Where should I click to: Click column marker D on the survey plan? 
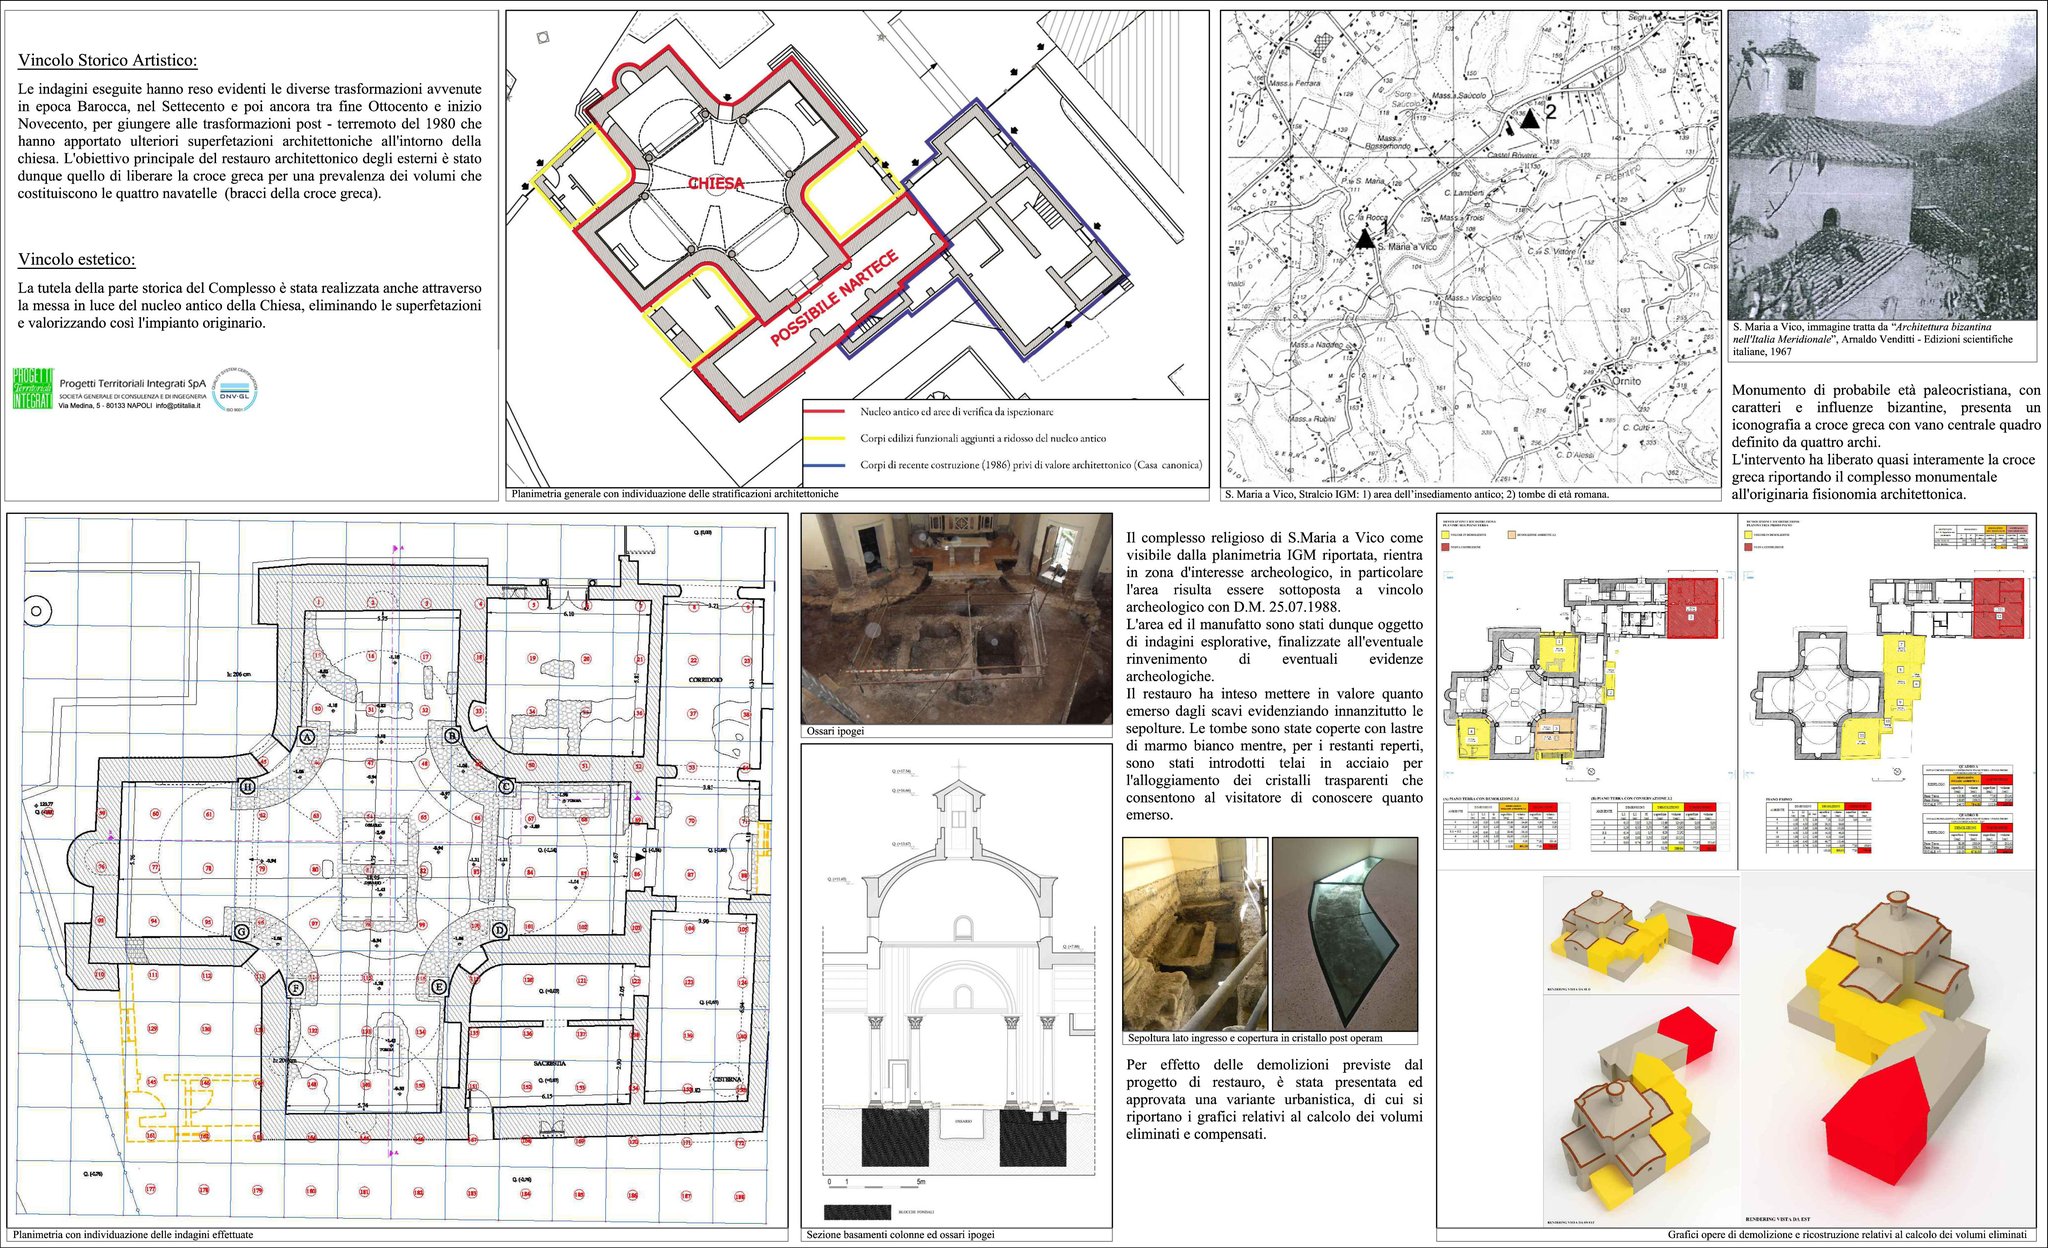[500, 930]
